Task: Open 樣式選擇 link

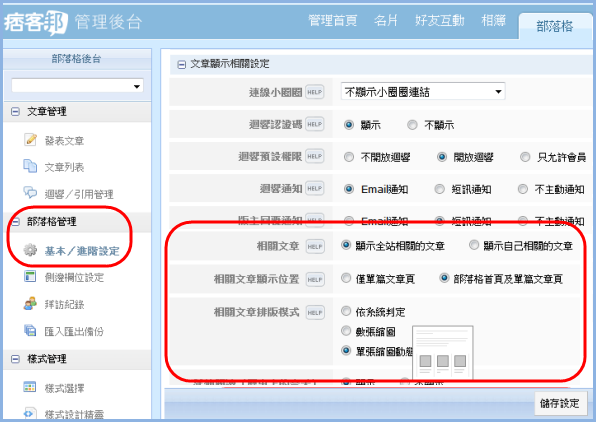Action: click(x=64, y=389)
